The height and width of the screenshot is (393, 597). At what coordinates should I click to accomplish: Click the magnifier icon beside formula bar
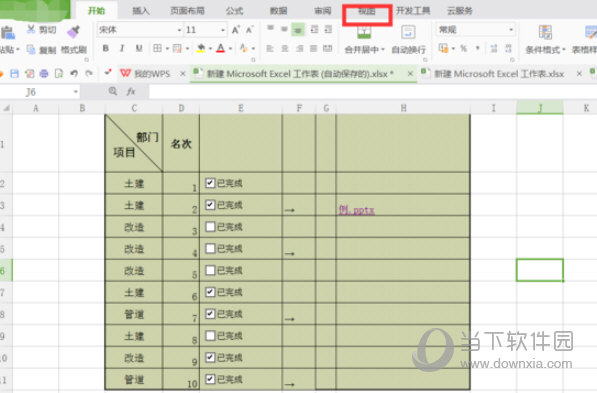coord(113,91)
